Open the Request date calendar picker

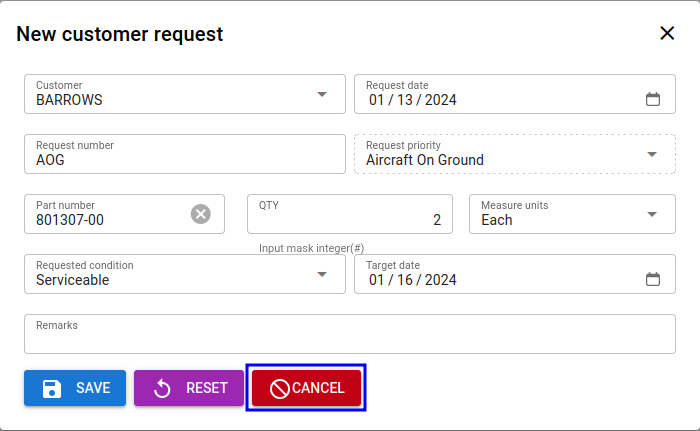point(653,99)
